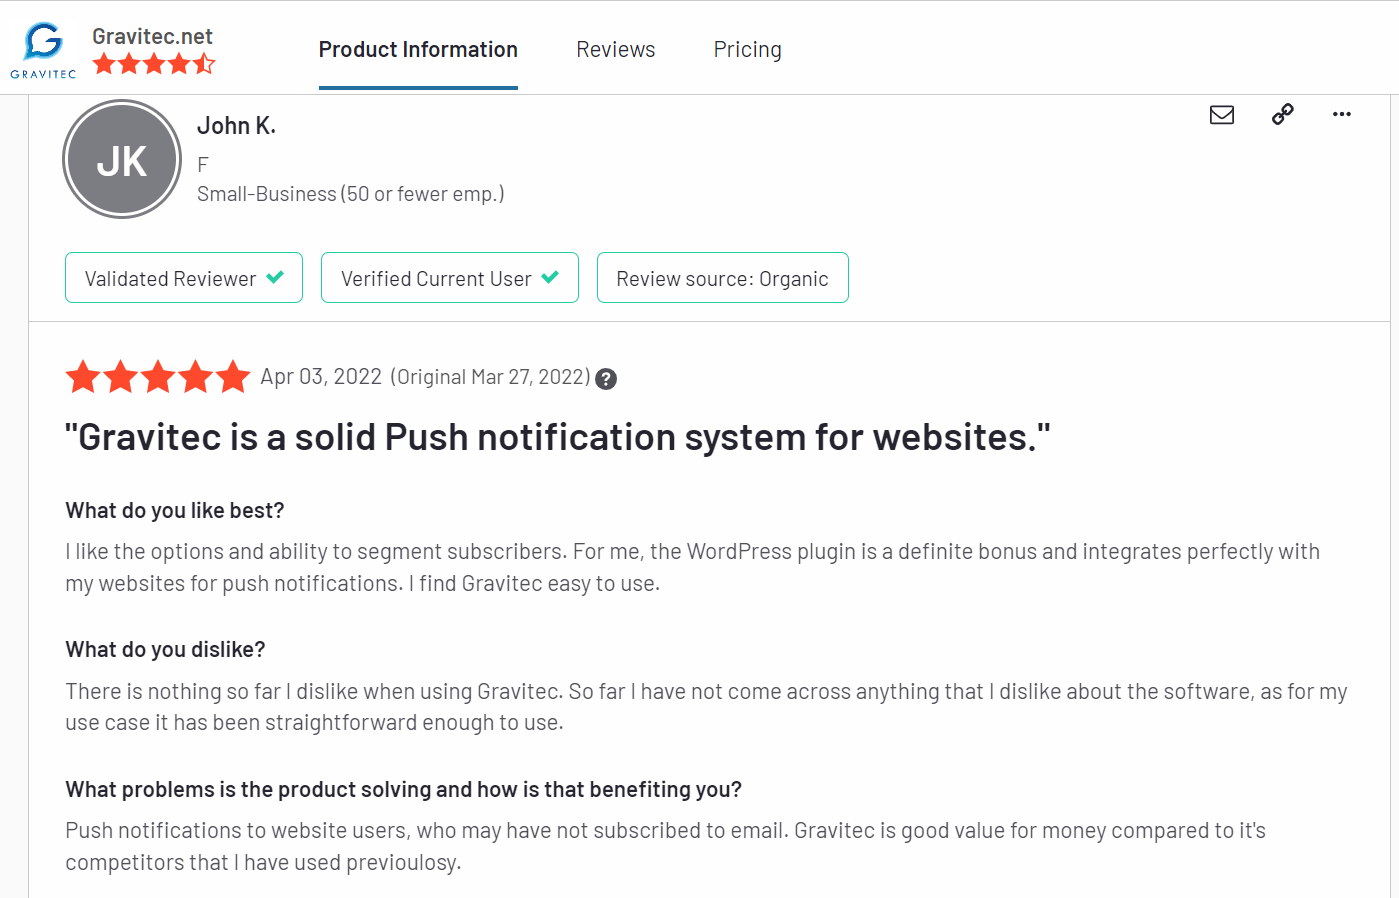Select the Product Information tab
Image resolution: width=1399 pixels, height=898 pixels.
pos(418,50)
